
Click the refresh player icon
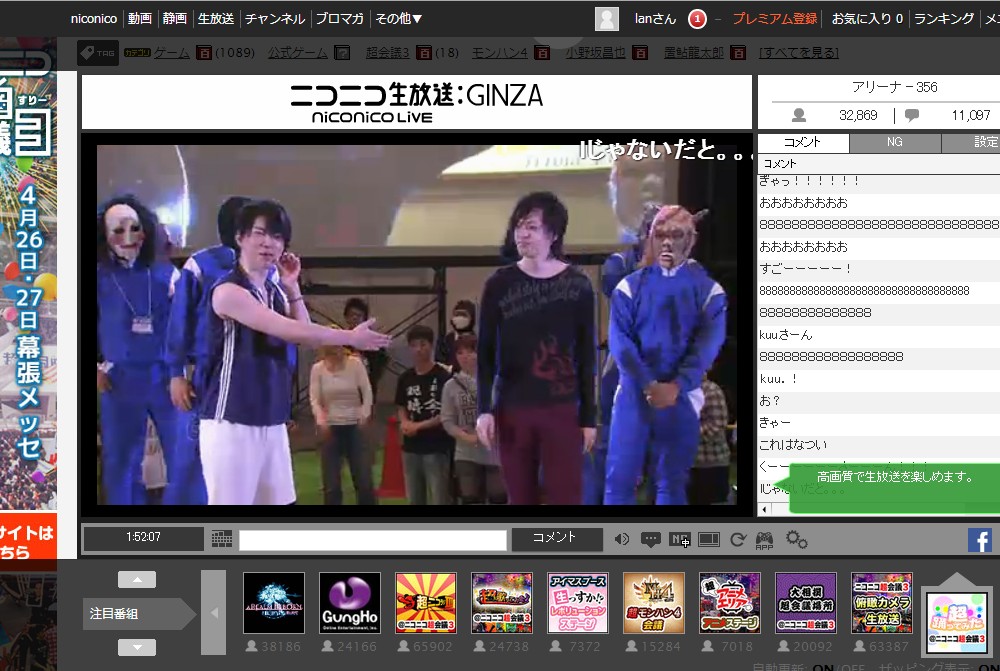tap(738, 540)
